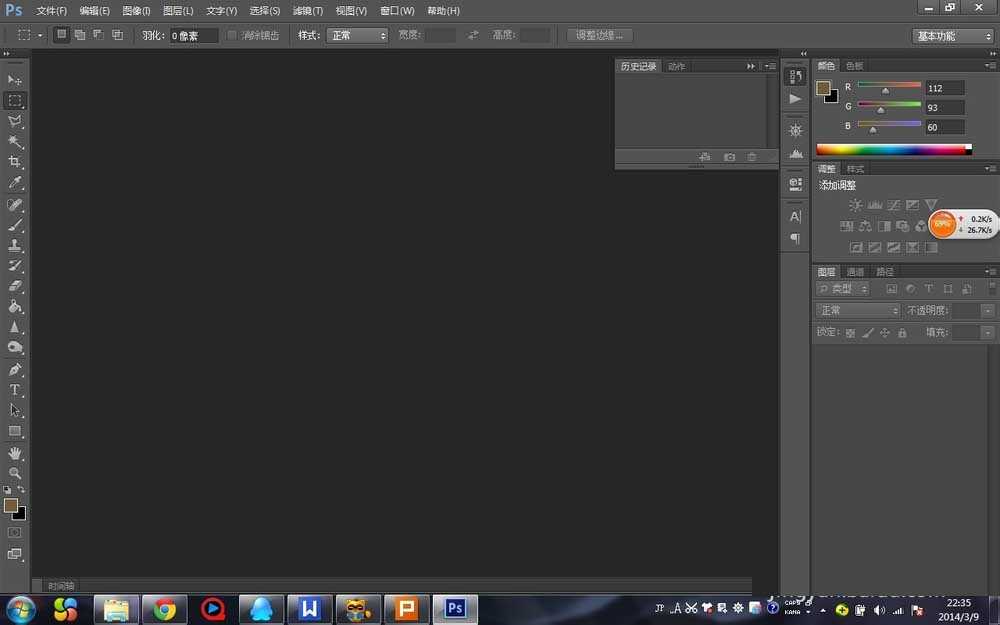Toggle the 消除锯齿 anti-alias checkbox
1000x625 pixels.
tap(233, 35)
